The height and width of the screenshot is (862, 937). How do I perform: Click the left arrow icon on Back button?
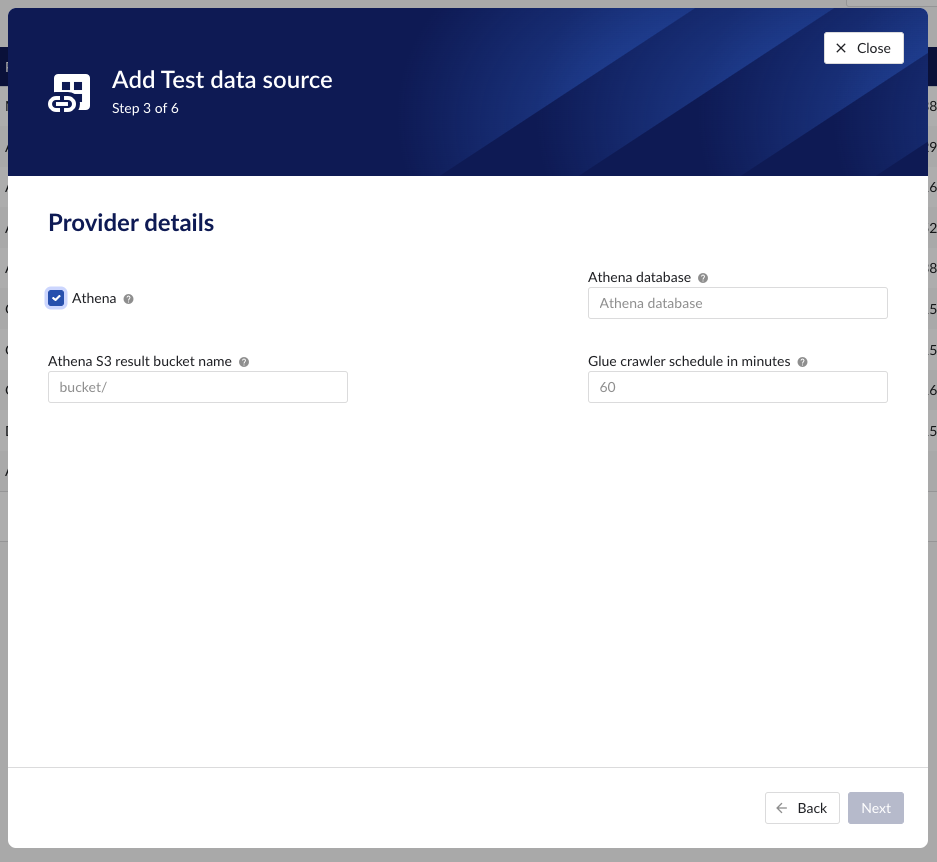[x=781, y=807]
